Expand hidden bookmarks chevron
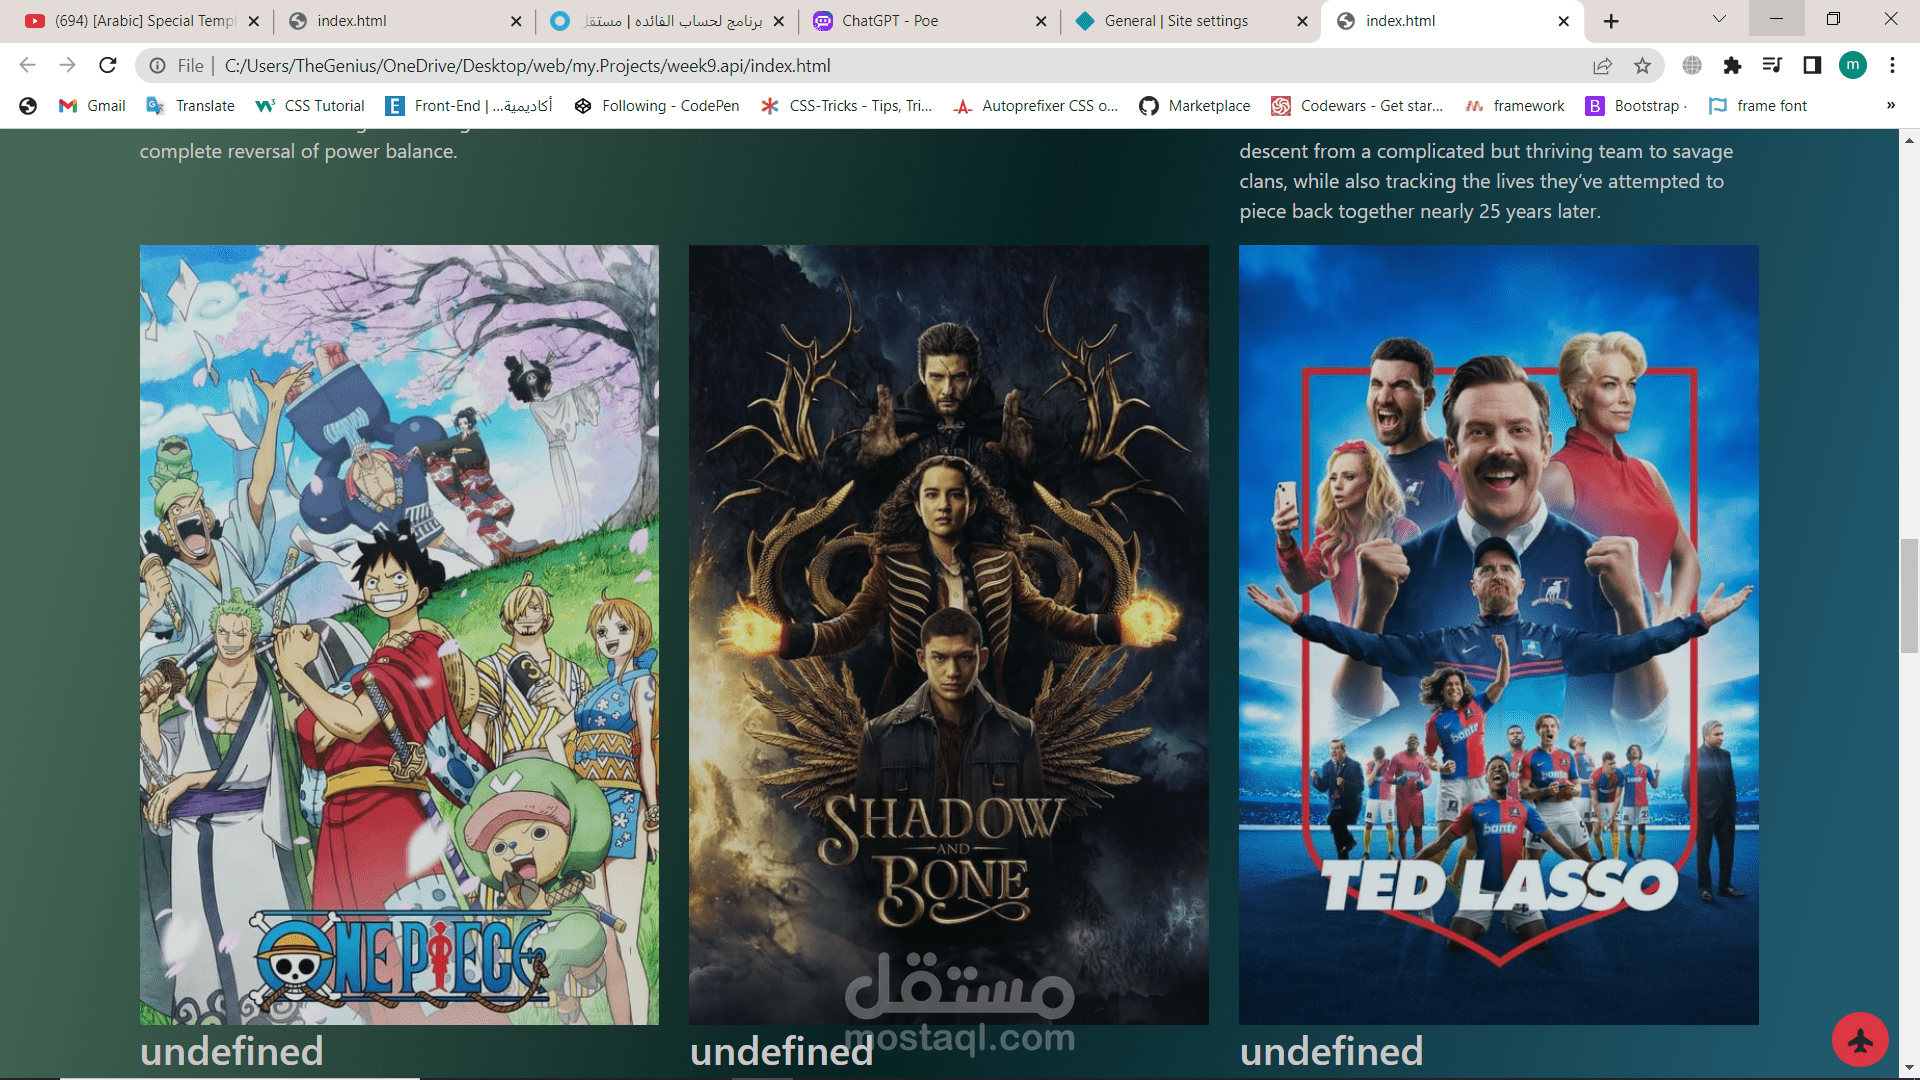 pos(1890,106)
